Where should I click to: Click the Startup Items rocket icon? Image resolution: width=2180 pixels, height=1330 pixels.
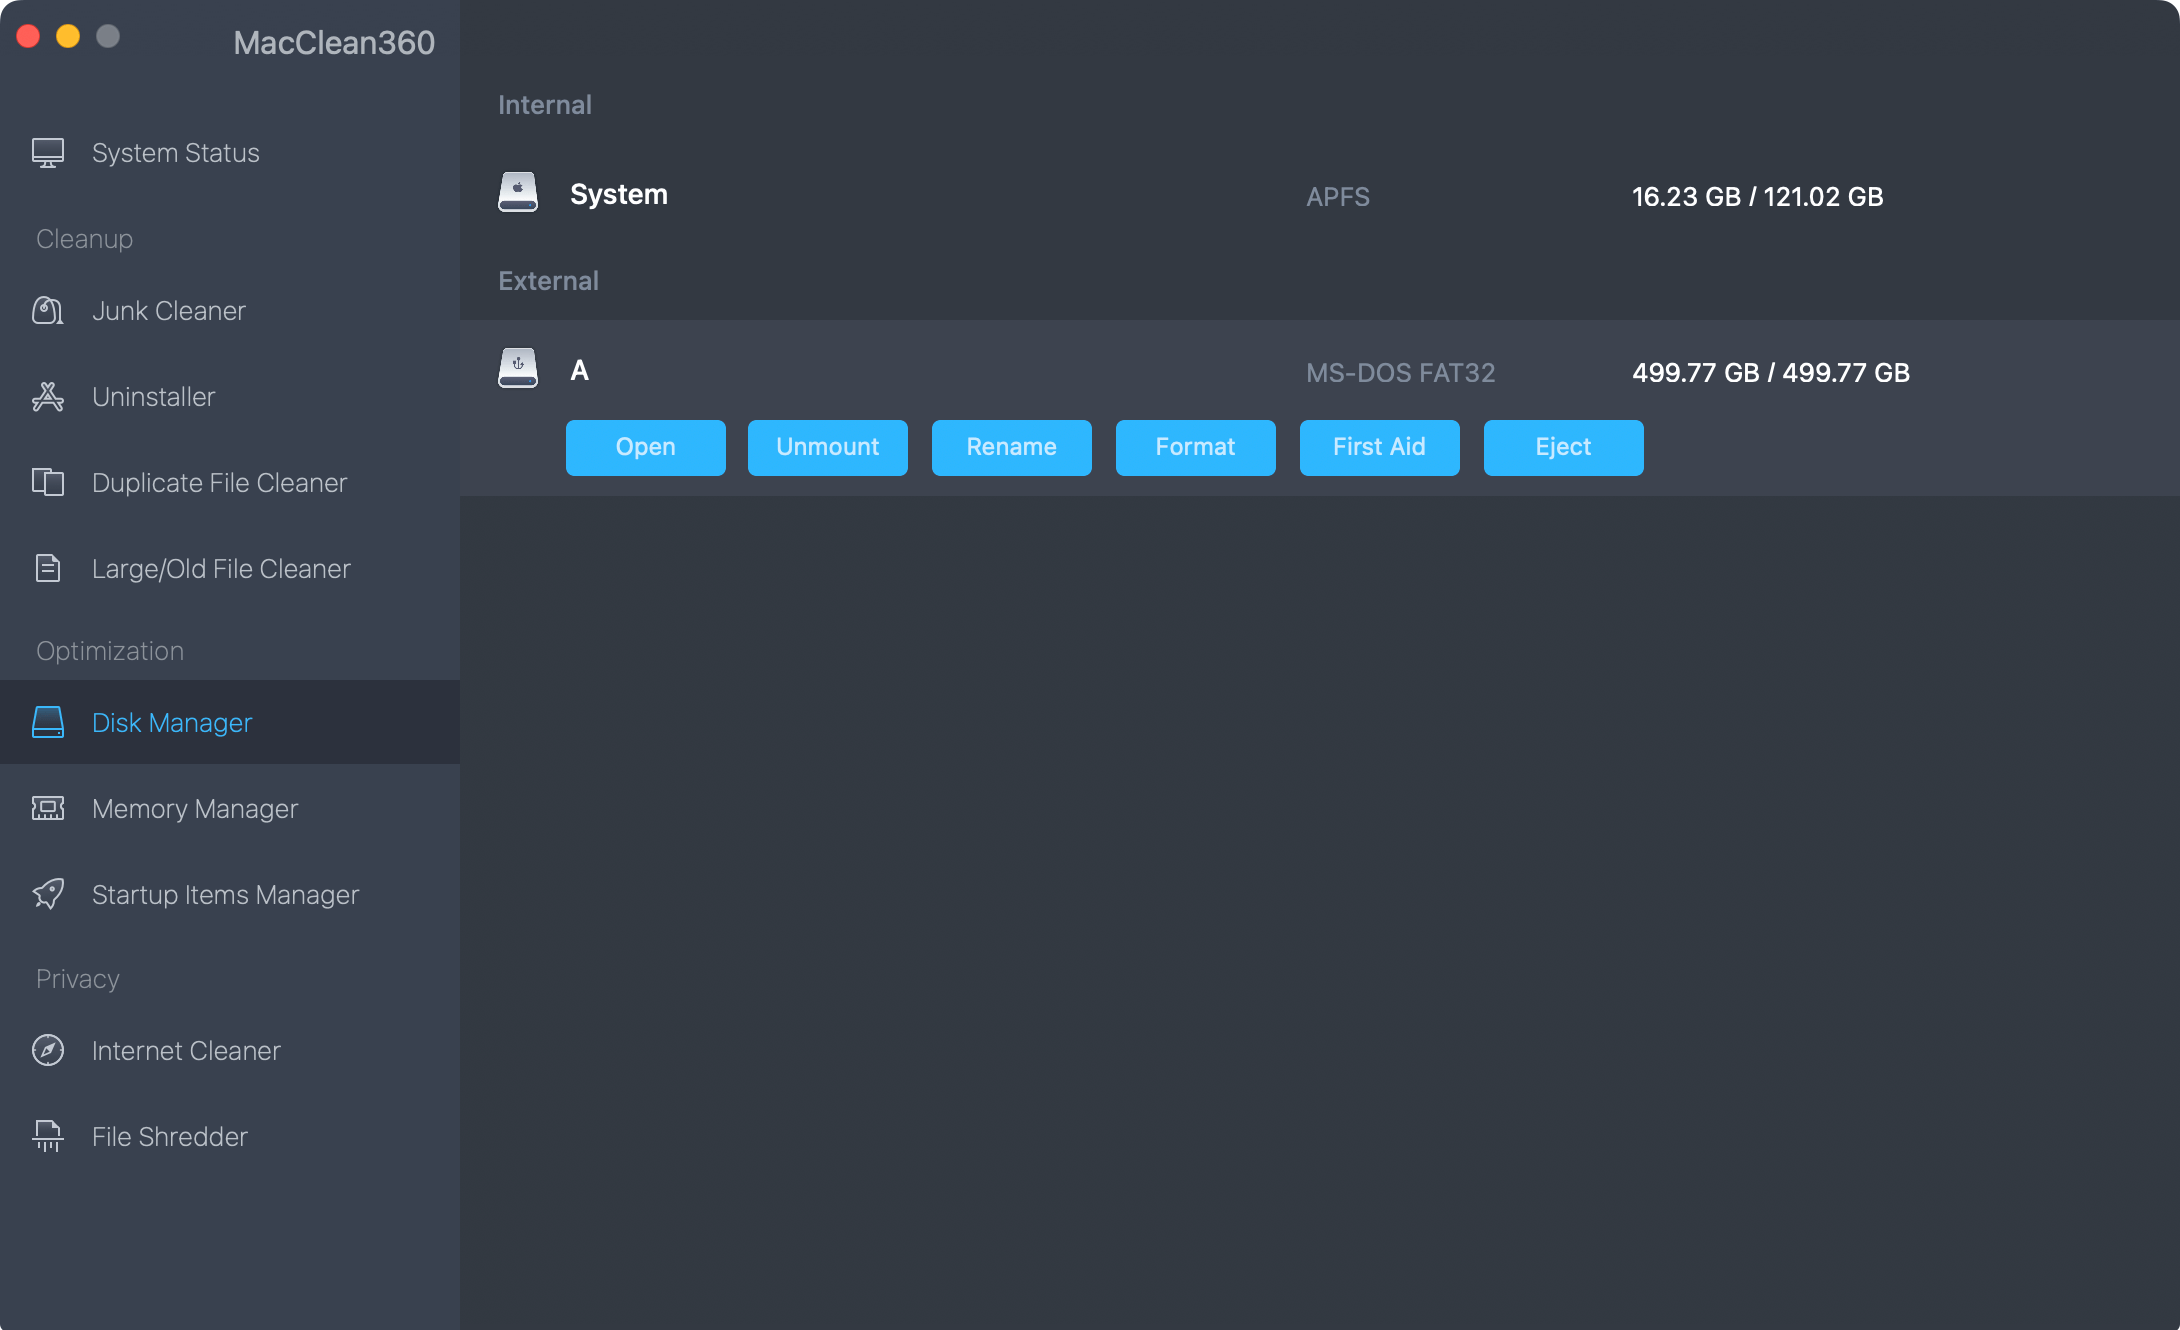tap(48, 894)
